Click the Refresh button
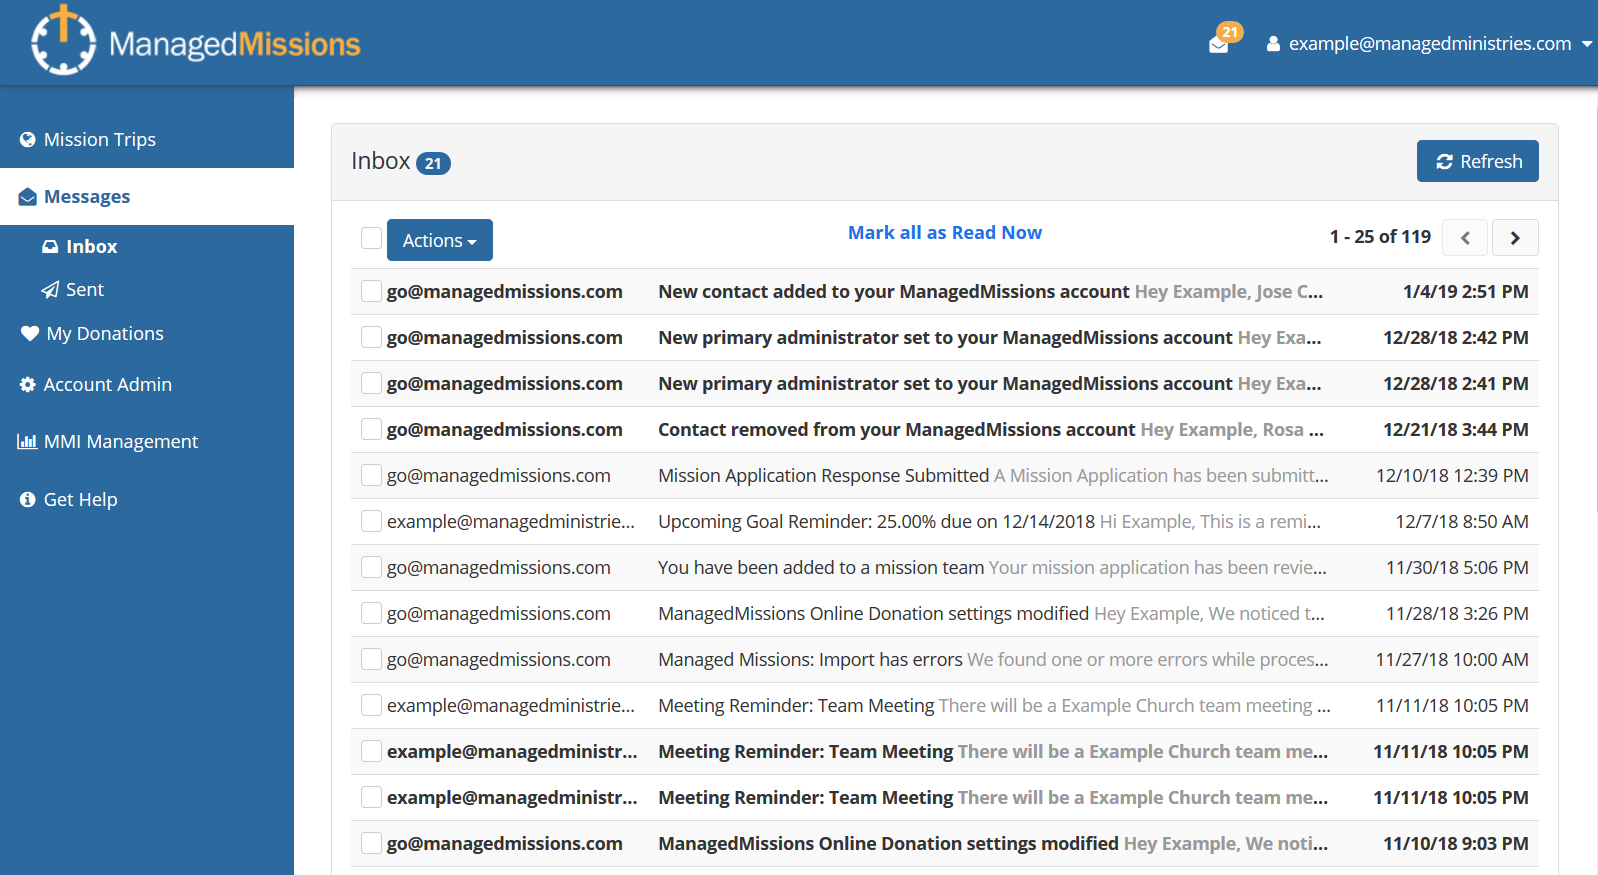Screen dimensions: 1598x875 tap(1478, 161)
